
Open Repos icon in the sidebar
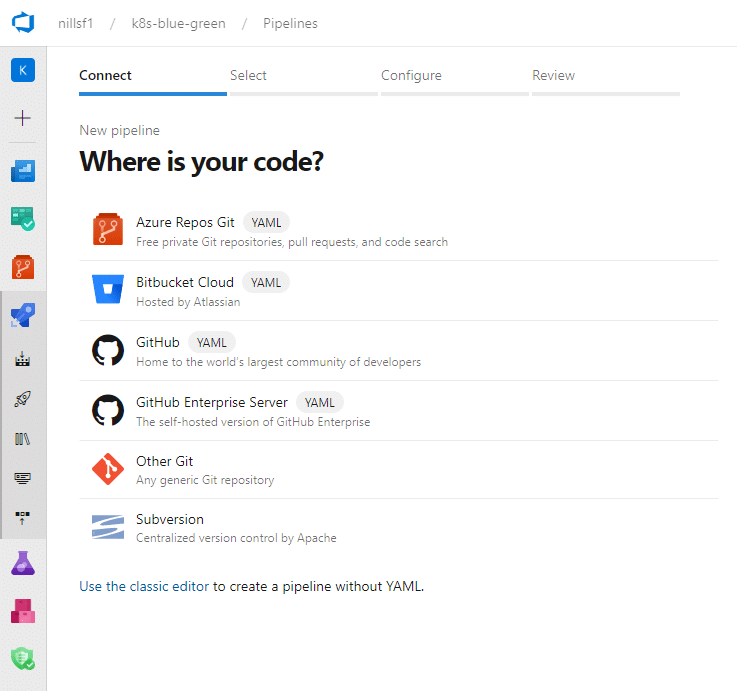(x=23, y=267)
